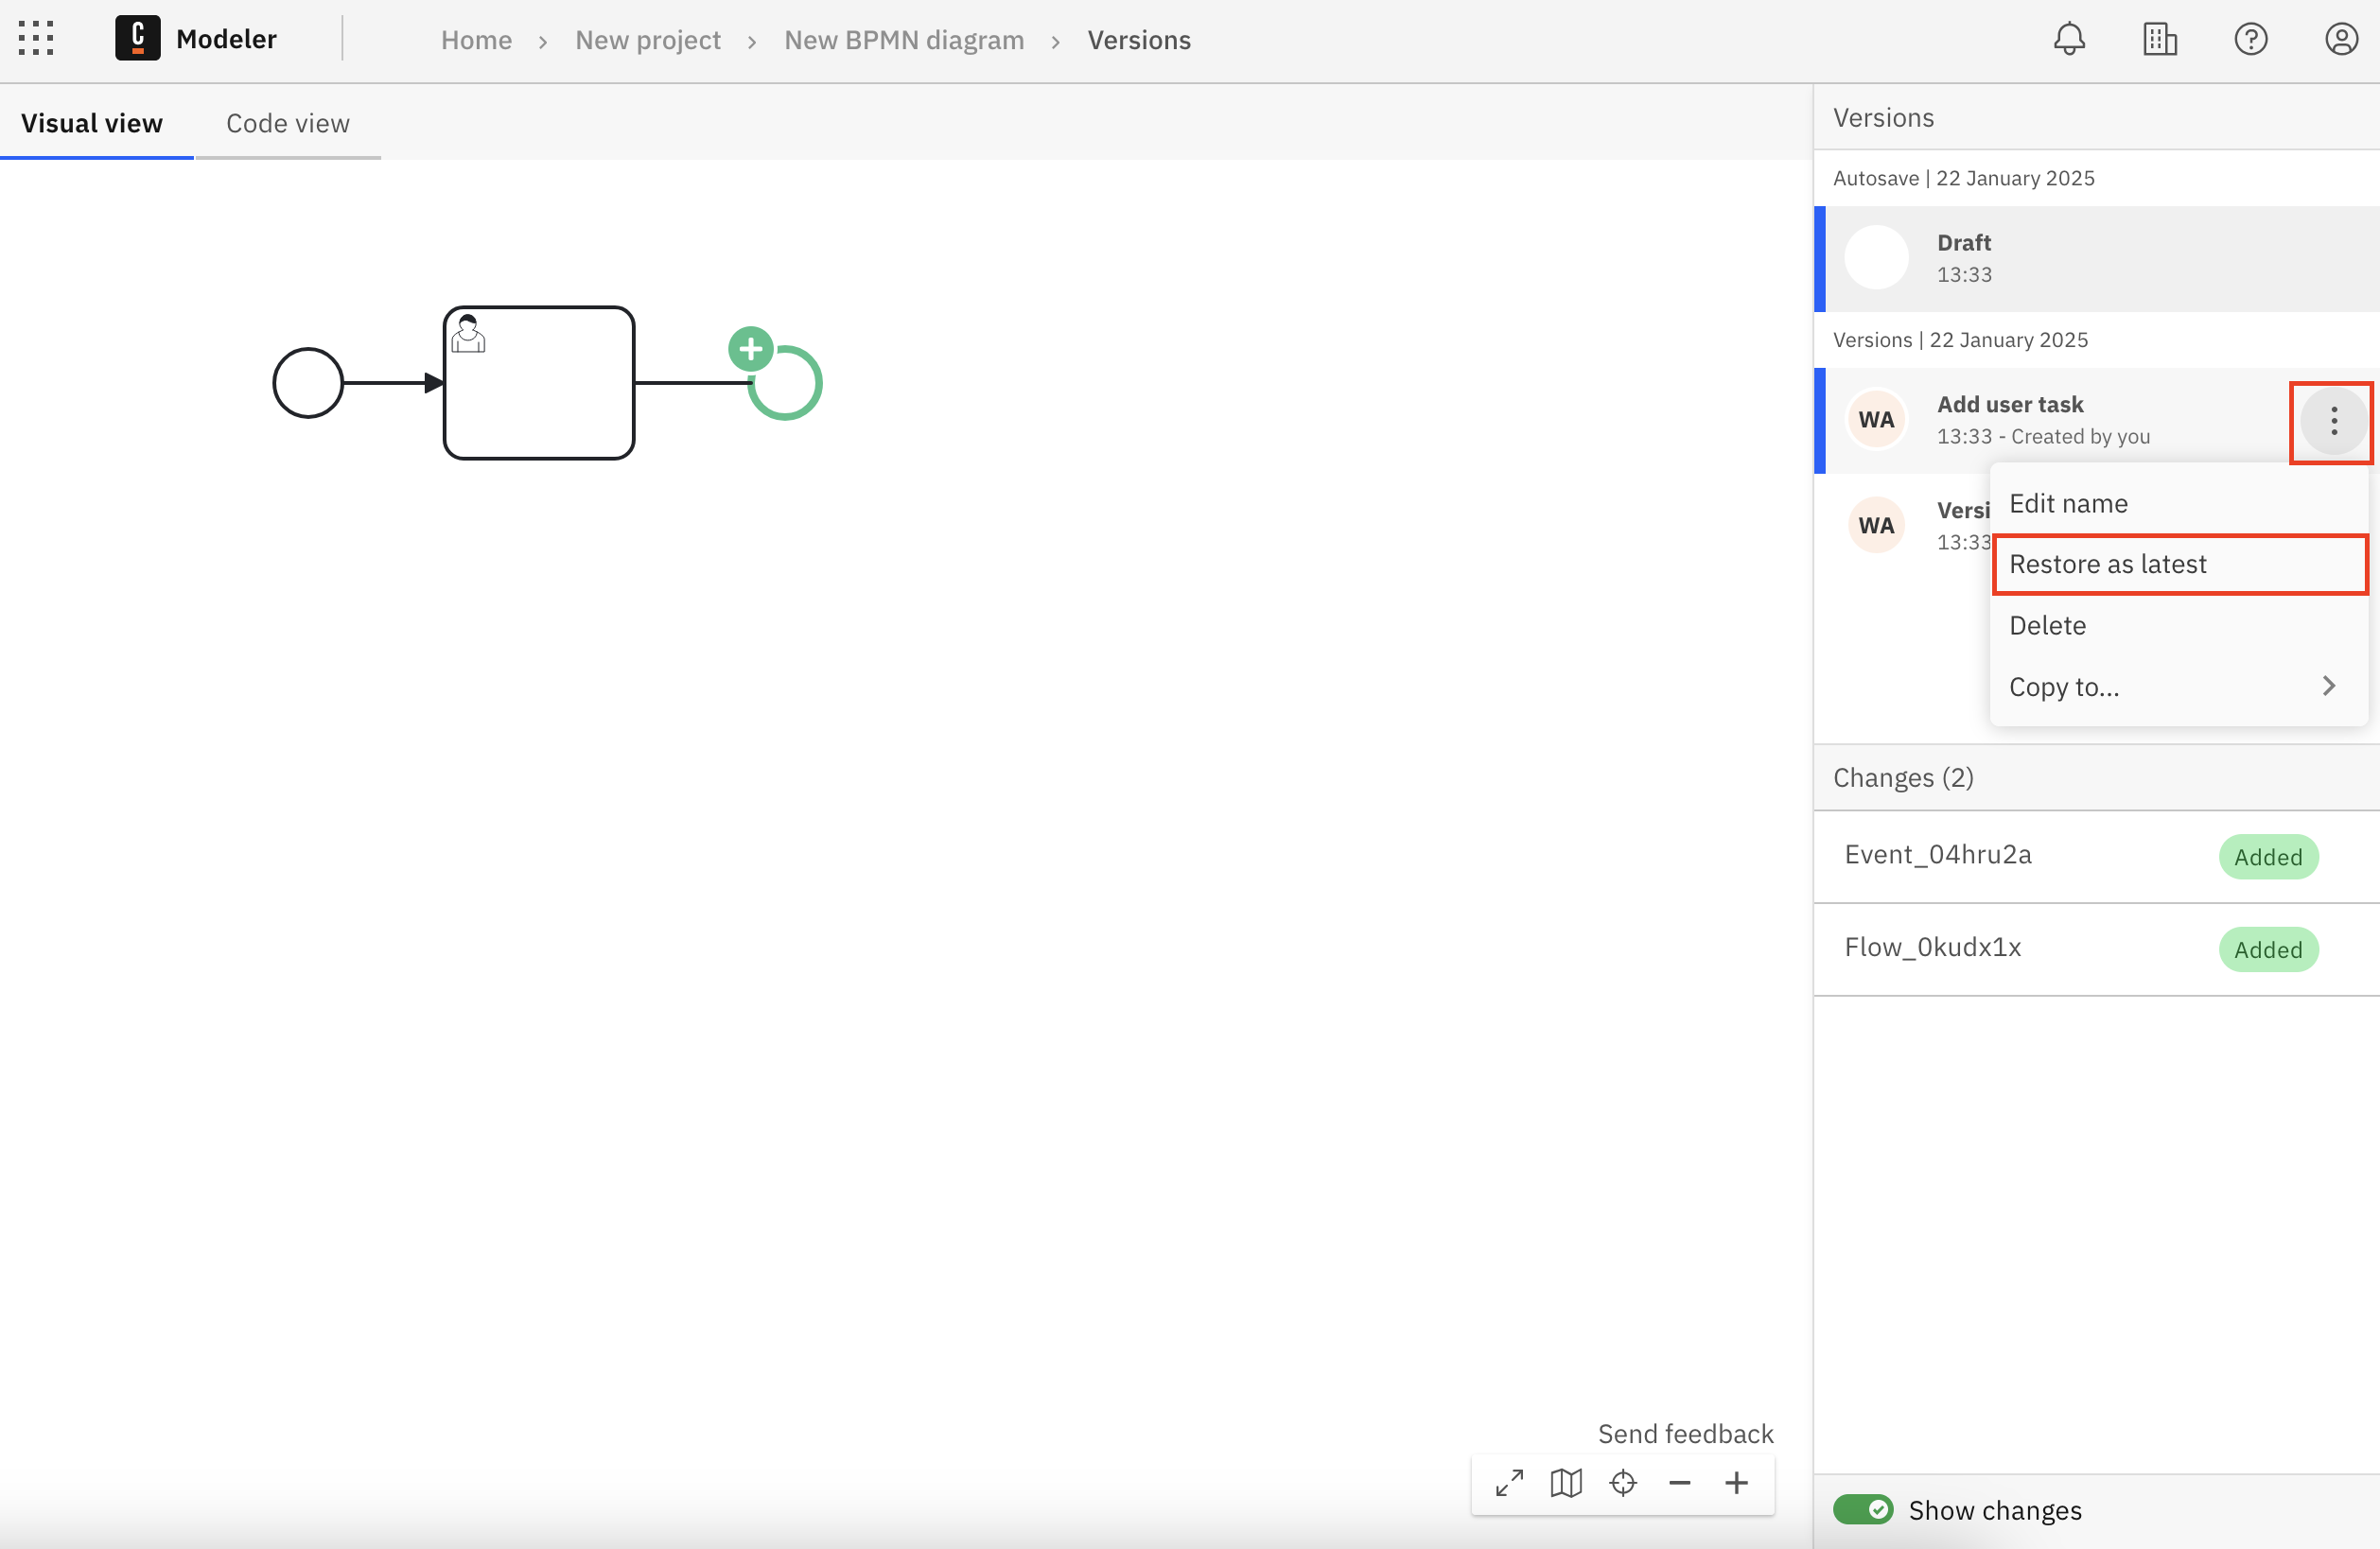
Task: Zoom in with the plus icon
Action: pos(1736,1482)
